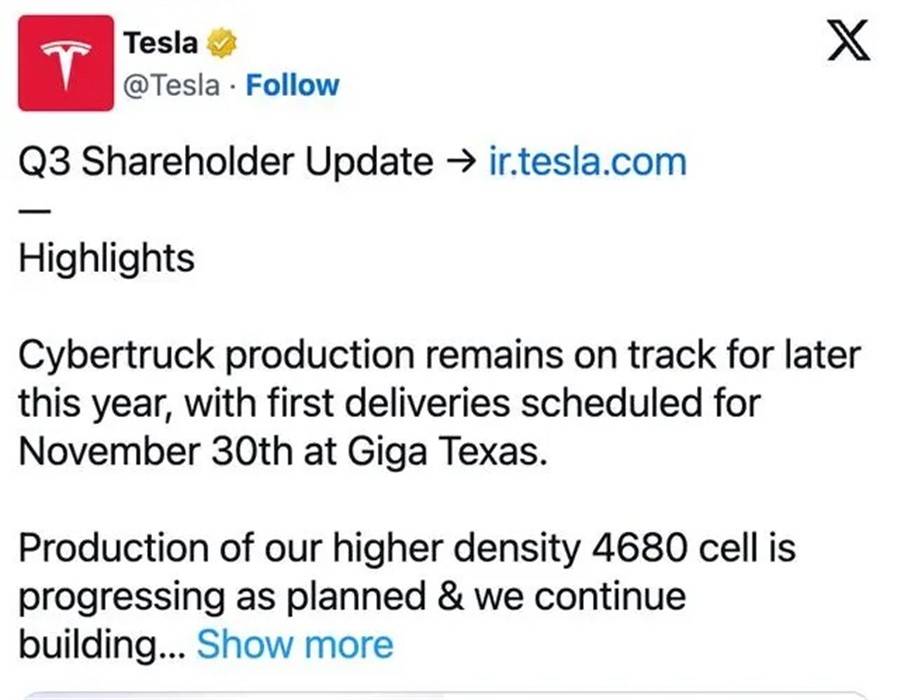
Task: Open the @Tesla handle
Action: tap(171, 85)
